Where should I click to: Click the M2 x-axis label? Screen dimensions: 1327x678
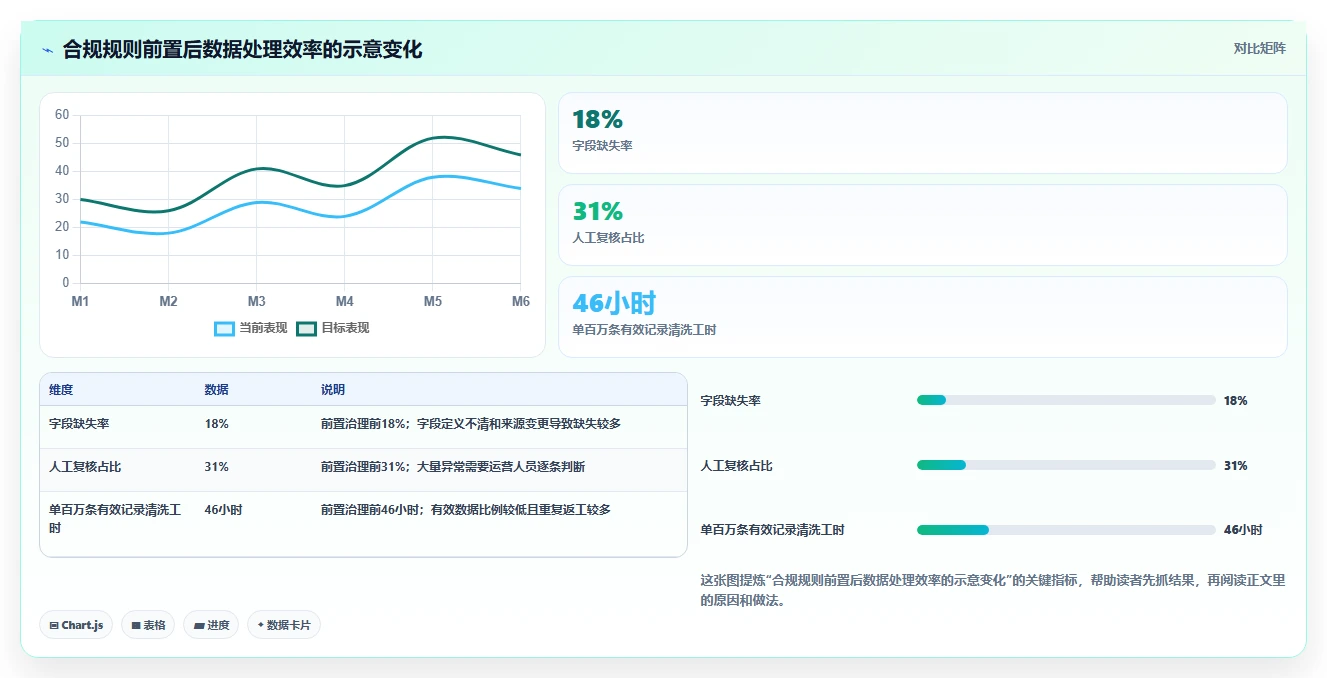[168, 301]
